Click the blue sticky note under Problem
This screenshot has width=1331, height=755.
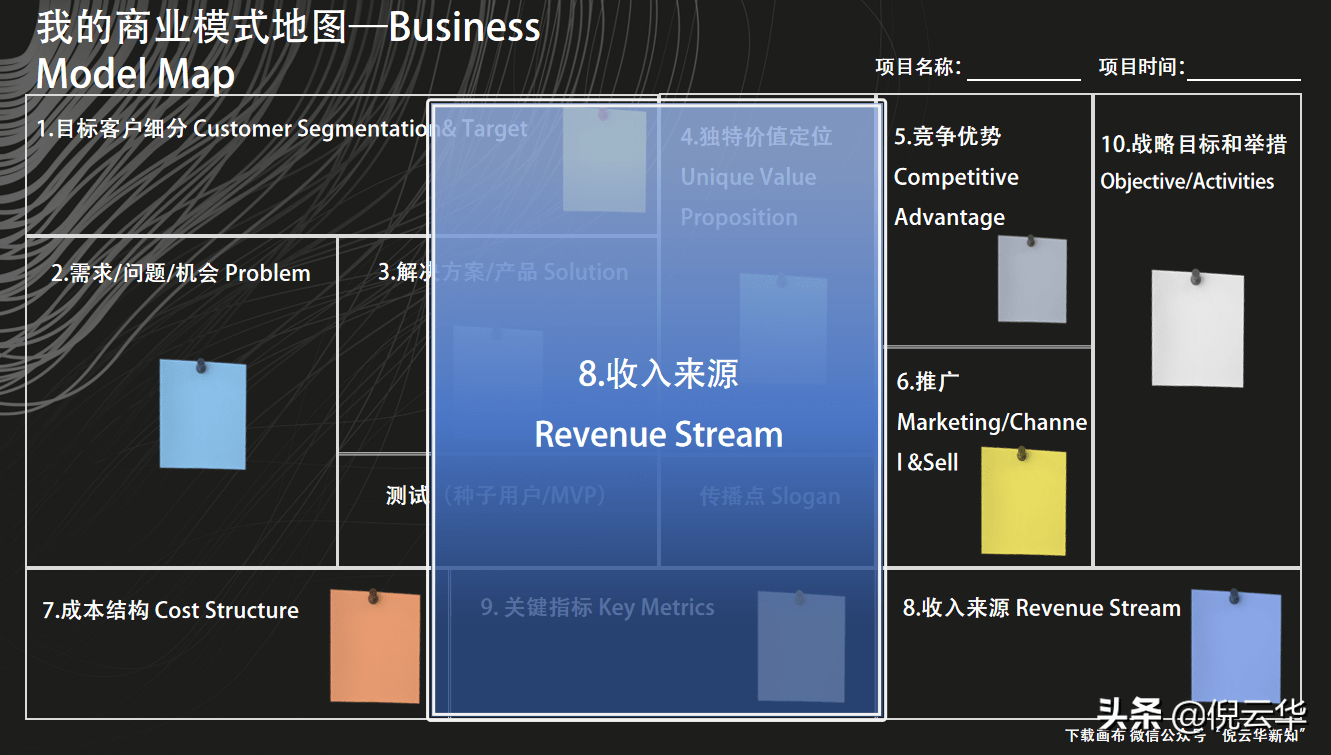click(203, 413)
